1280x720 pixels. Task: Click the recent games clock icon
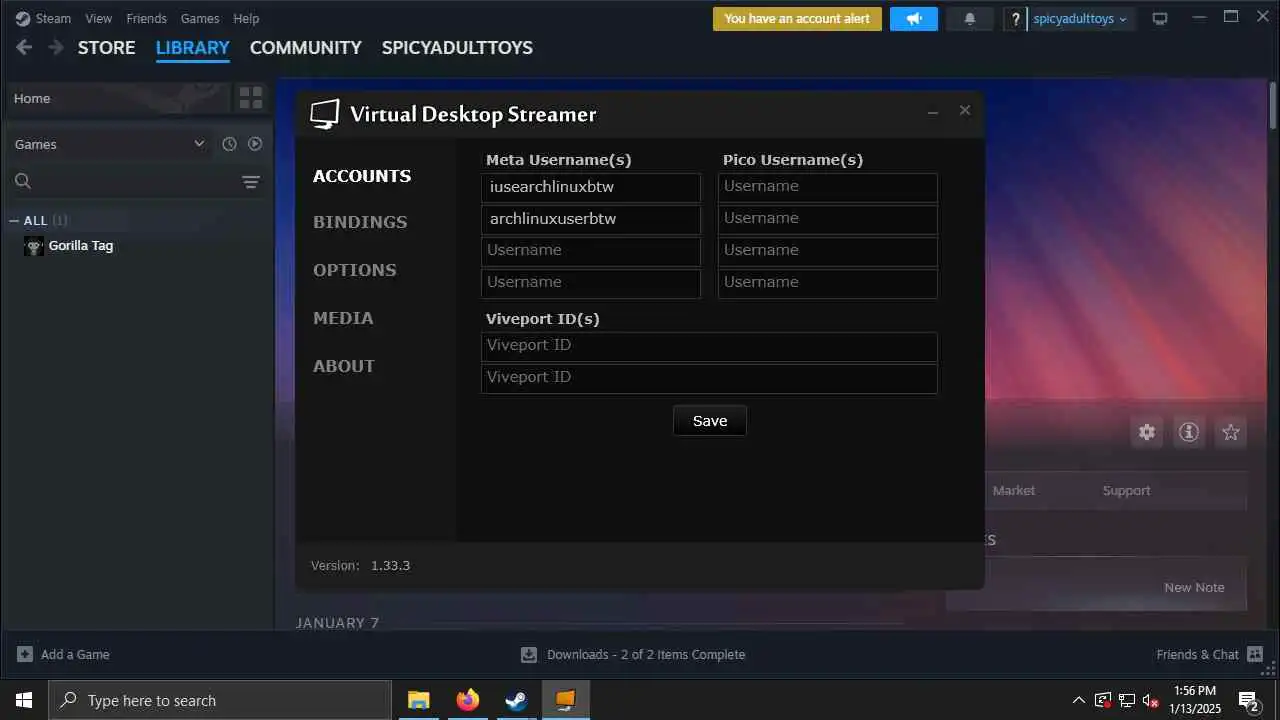(x=229, y=144)
